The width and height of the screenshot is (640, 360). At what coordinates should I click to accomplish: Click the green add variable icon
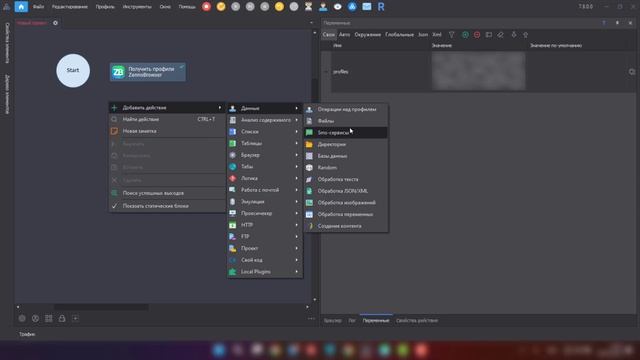click(x=465, y=35)
